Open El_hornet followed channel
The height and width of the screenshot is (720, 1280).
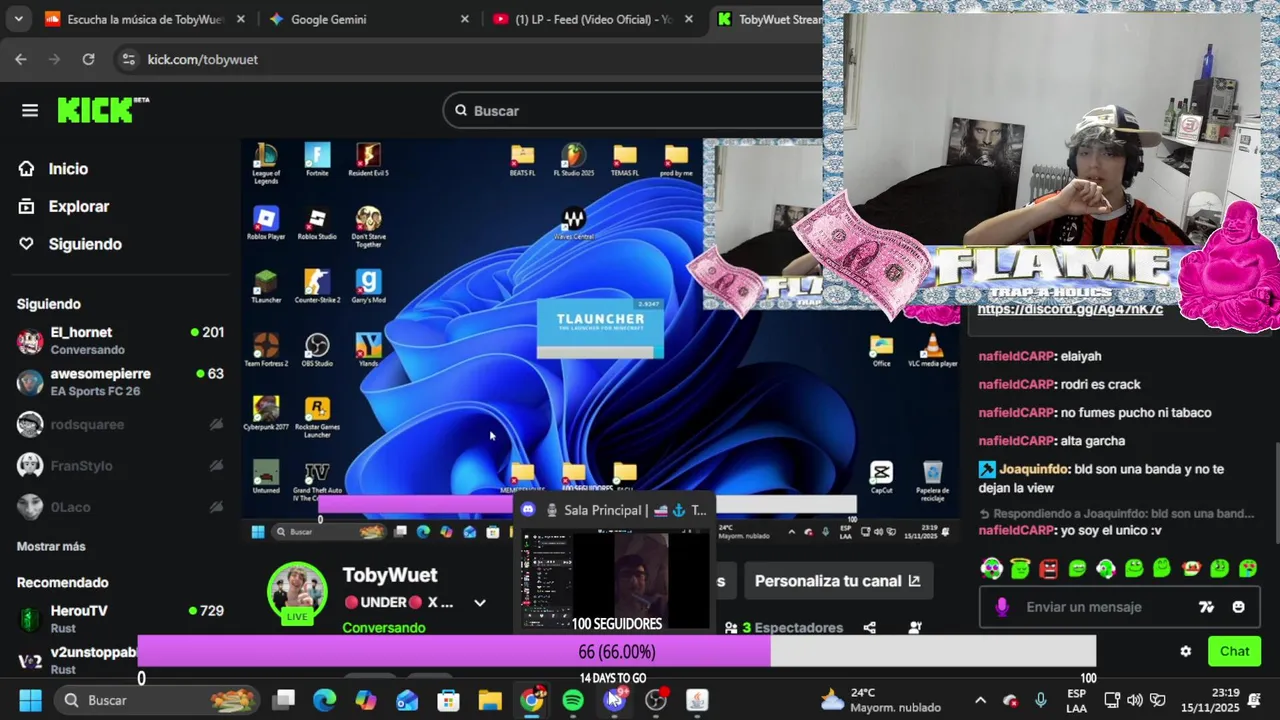pos(120,340)
